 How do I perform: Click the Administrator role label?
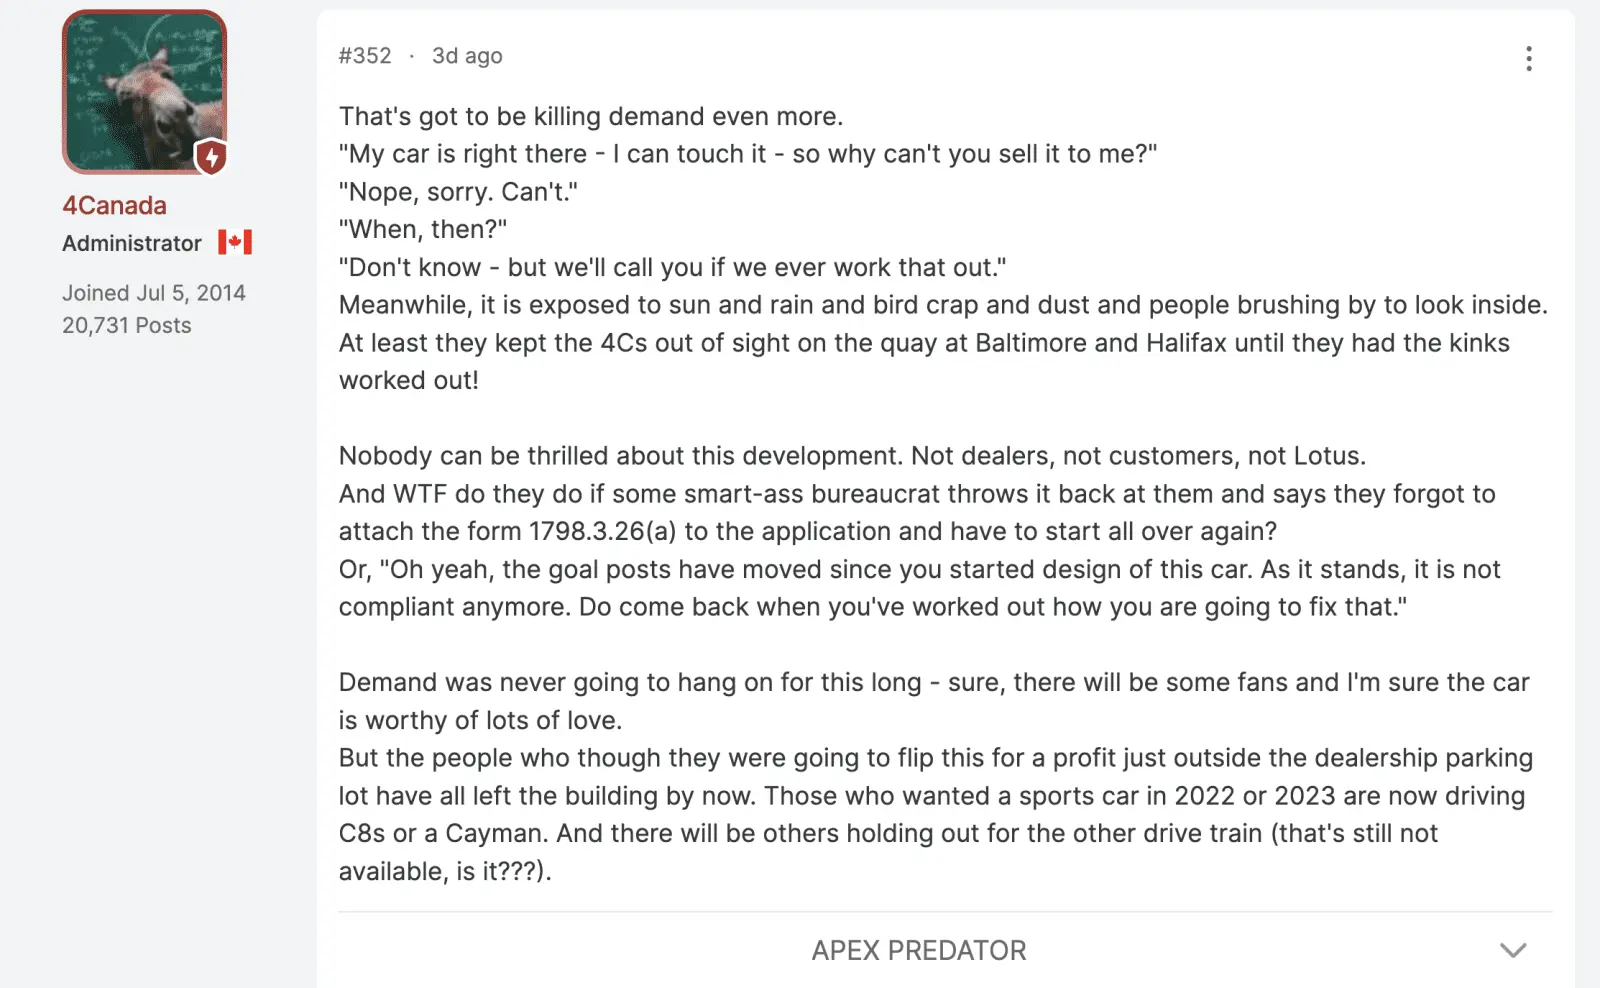tap(132, 243)
